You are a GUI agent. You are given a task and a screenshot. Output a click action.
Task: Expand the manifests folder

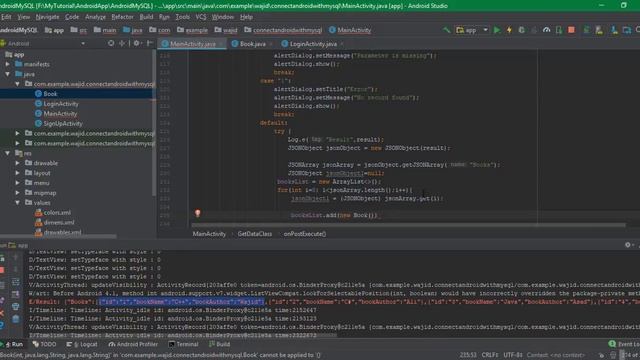click(8, 64)
